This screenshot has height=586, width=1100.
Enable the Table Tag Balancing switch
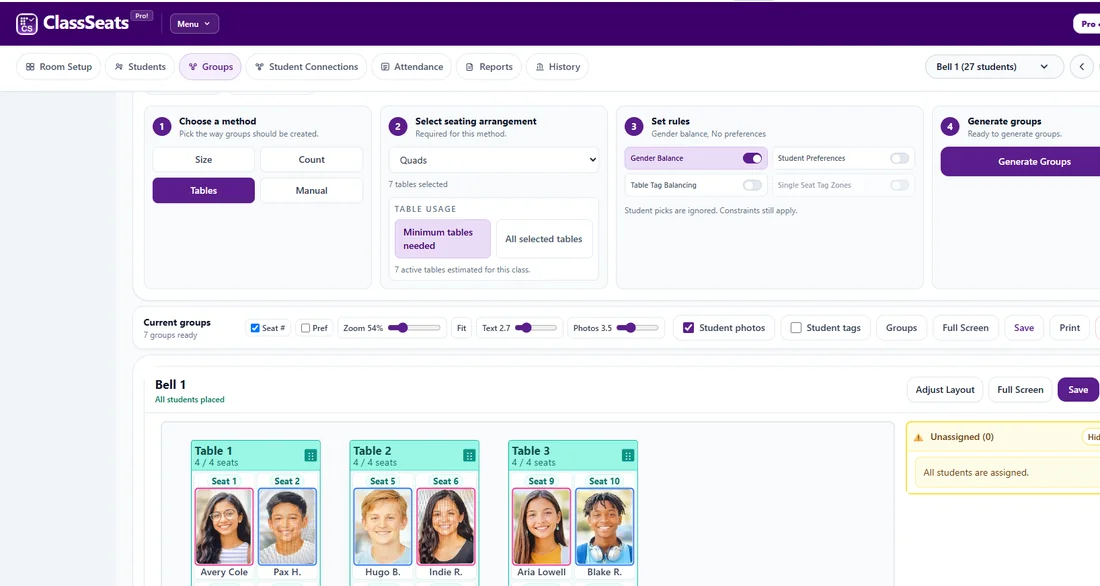pos(752,185)
